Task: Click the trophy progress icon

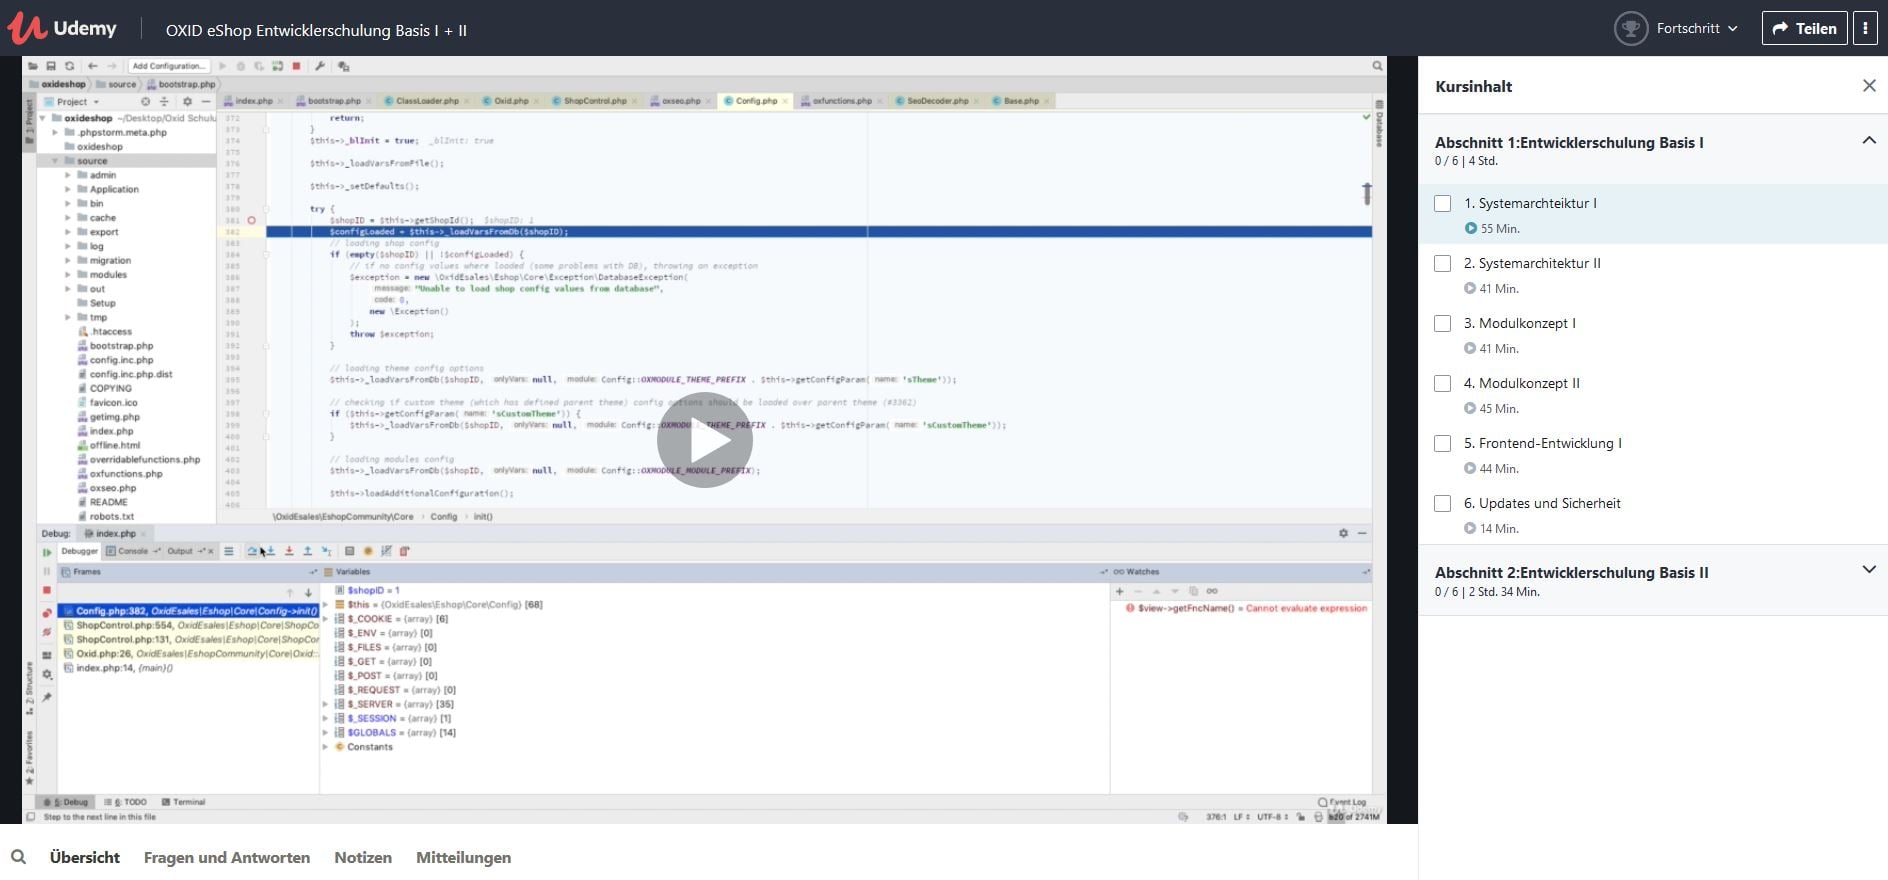Action: click(x=1630, y=29)
